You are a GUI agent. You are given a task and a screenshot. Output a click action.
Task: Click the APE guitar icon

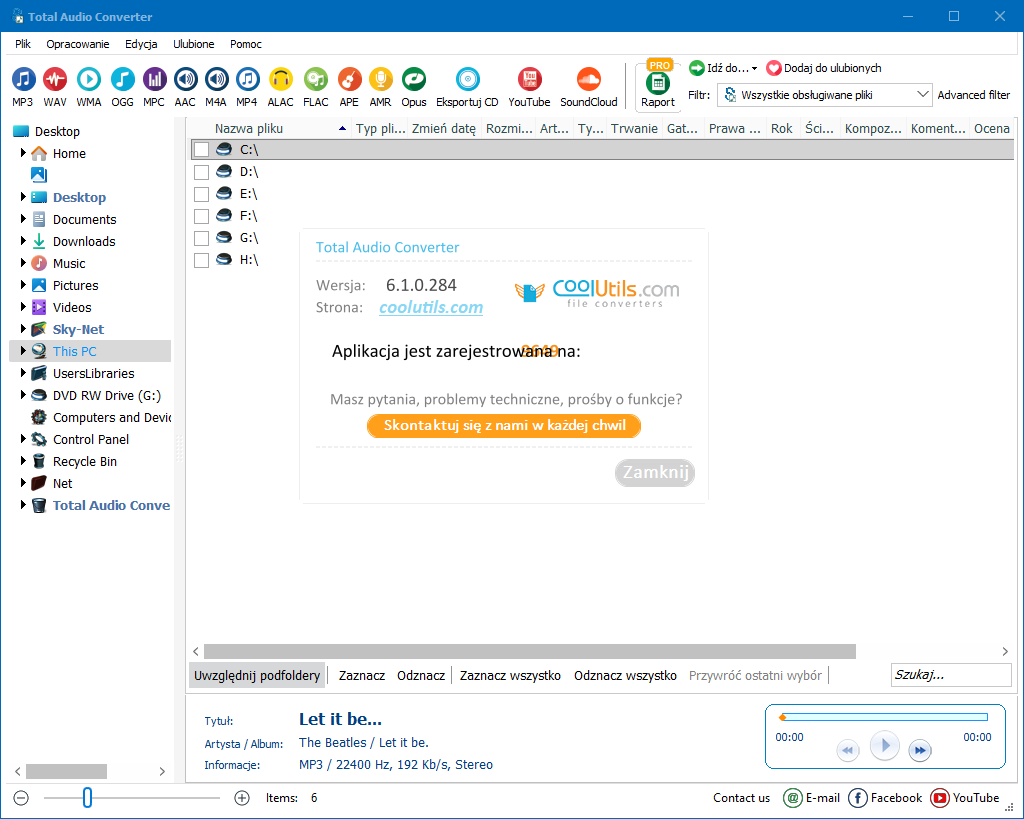(x=349, y=80)
